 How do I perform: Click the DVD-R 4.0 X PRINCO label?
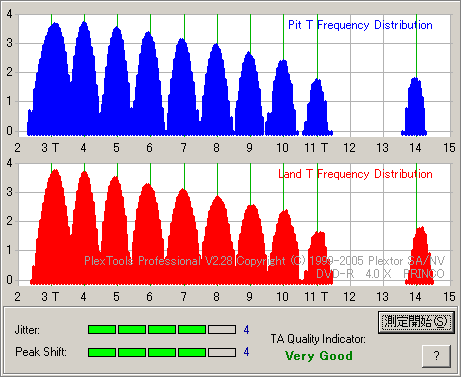[380, 274]
